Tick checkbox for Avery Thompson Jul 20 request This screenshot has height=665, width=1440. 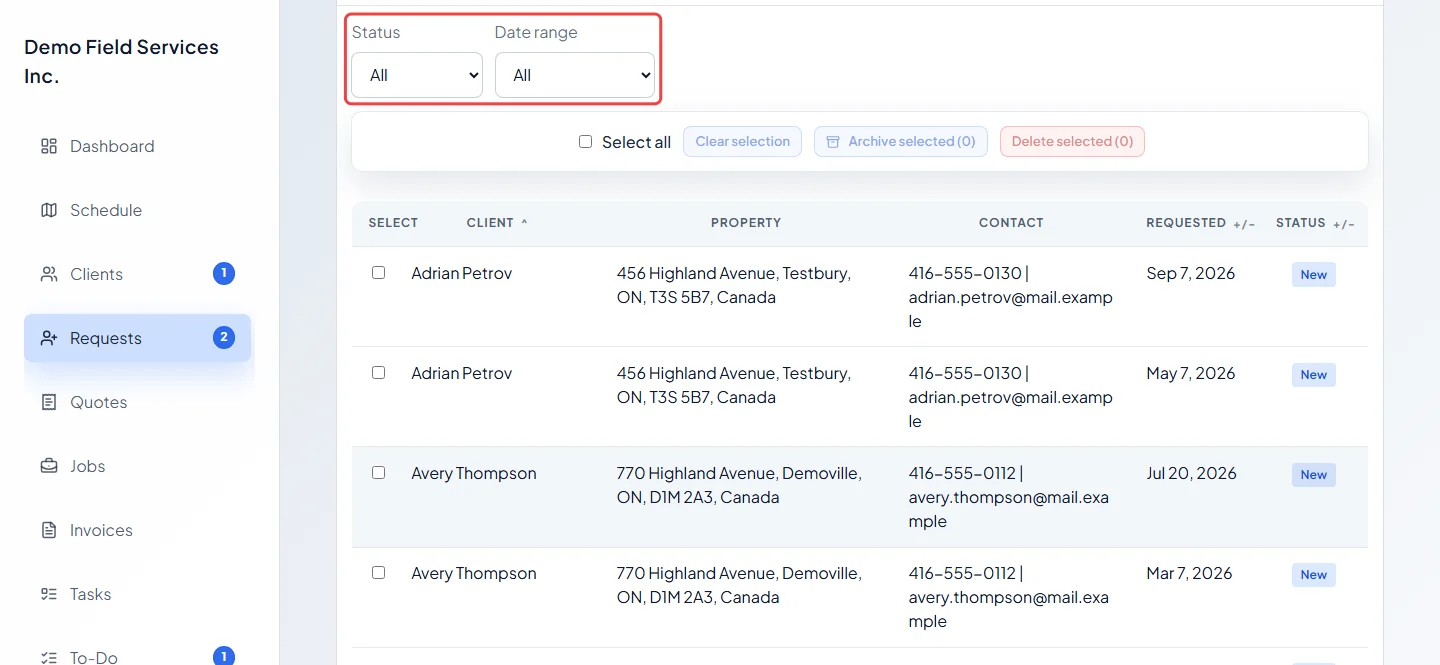click(378, 472)
